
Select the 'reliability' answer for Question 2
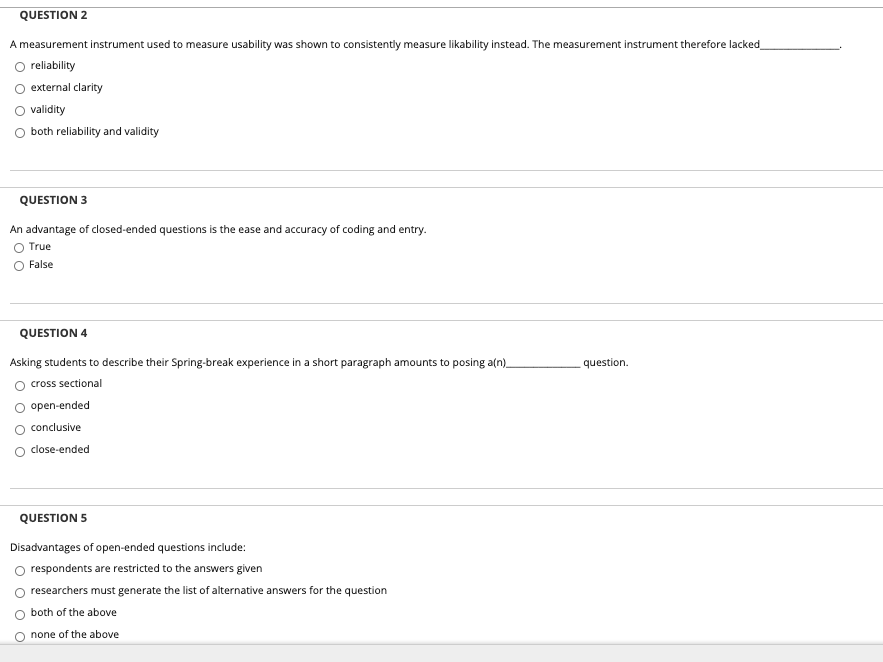pyautogui.click(x=20, y=67)
